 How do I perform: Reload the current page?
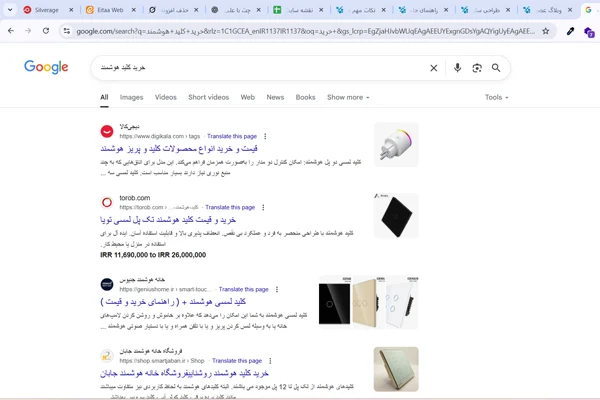coord(46,31)
